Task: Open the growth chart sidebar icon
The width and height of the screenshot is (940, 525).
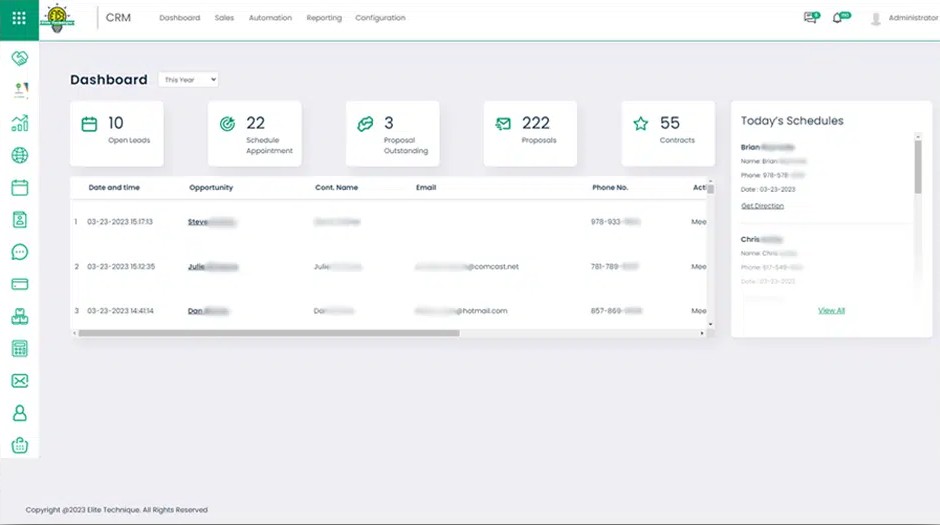Action: pyautogui.click(x=19, y=123)
